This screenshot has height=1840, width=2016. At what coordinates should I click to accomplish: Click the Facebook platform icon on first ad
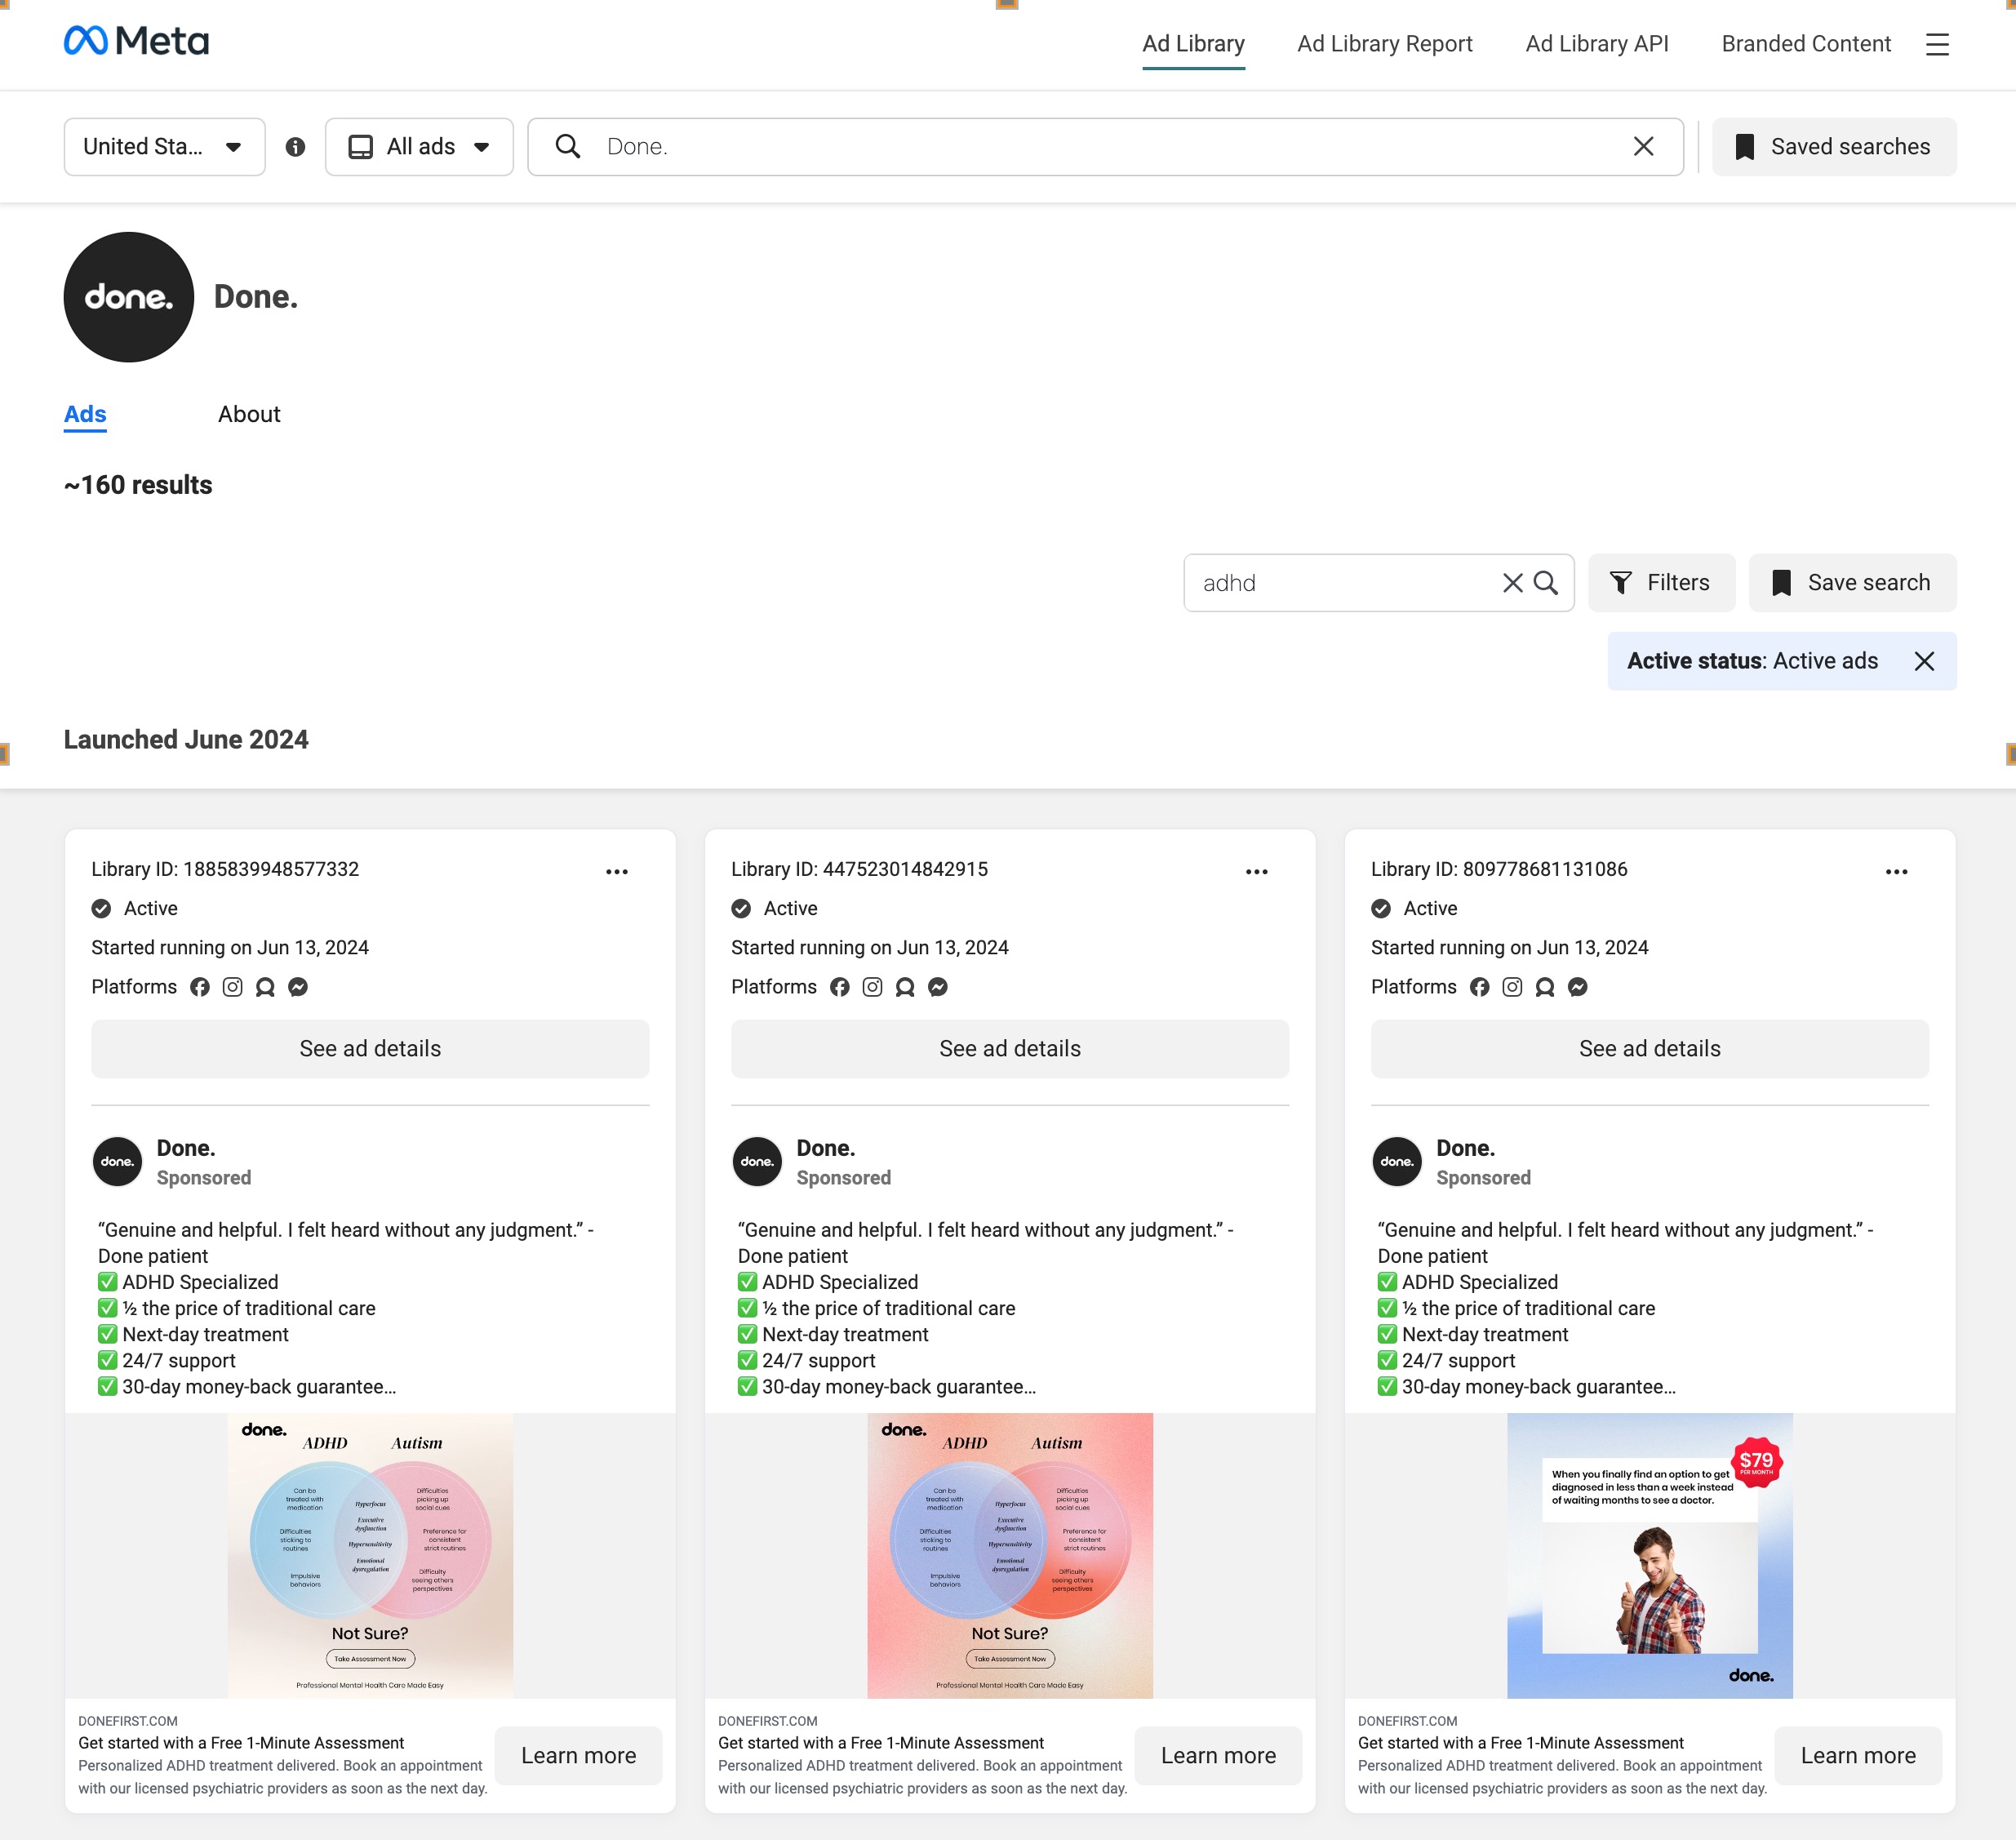click(200, 987)
